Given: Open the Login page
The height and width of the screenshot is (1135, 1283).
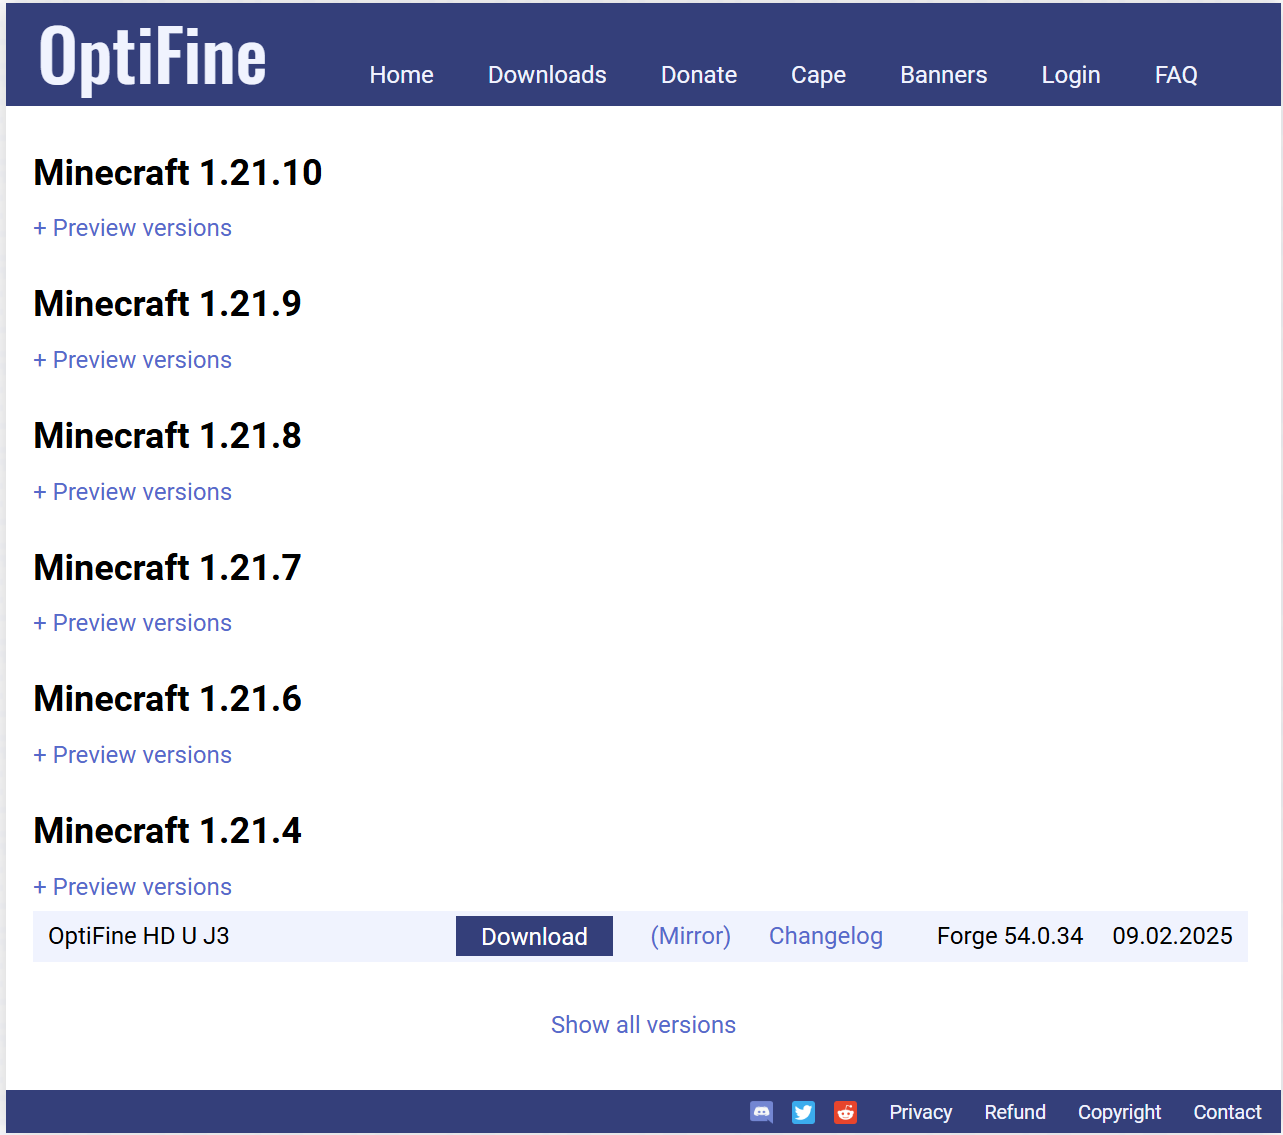Looking at the screenshot, I should coord(1071,75).
